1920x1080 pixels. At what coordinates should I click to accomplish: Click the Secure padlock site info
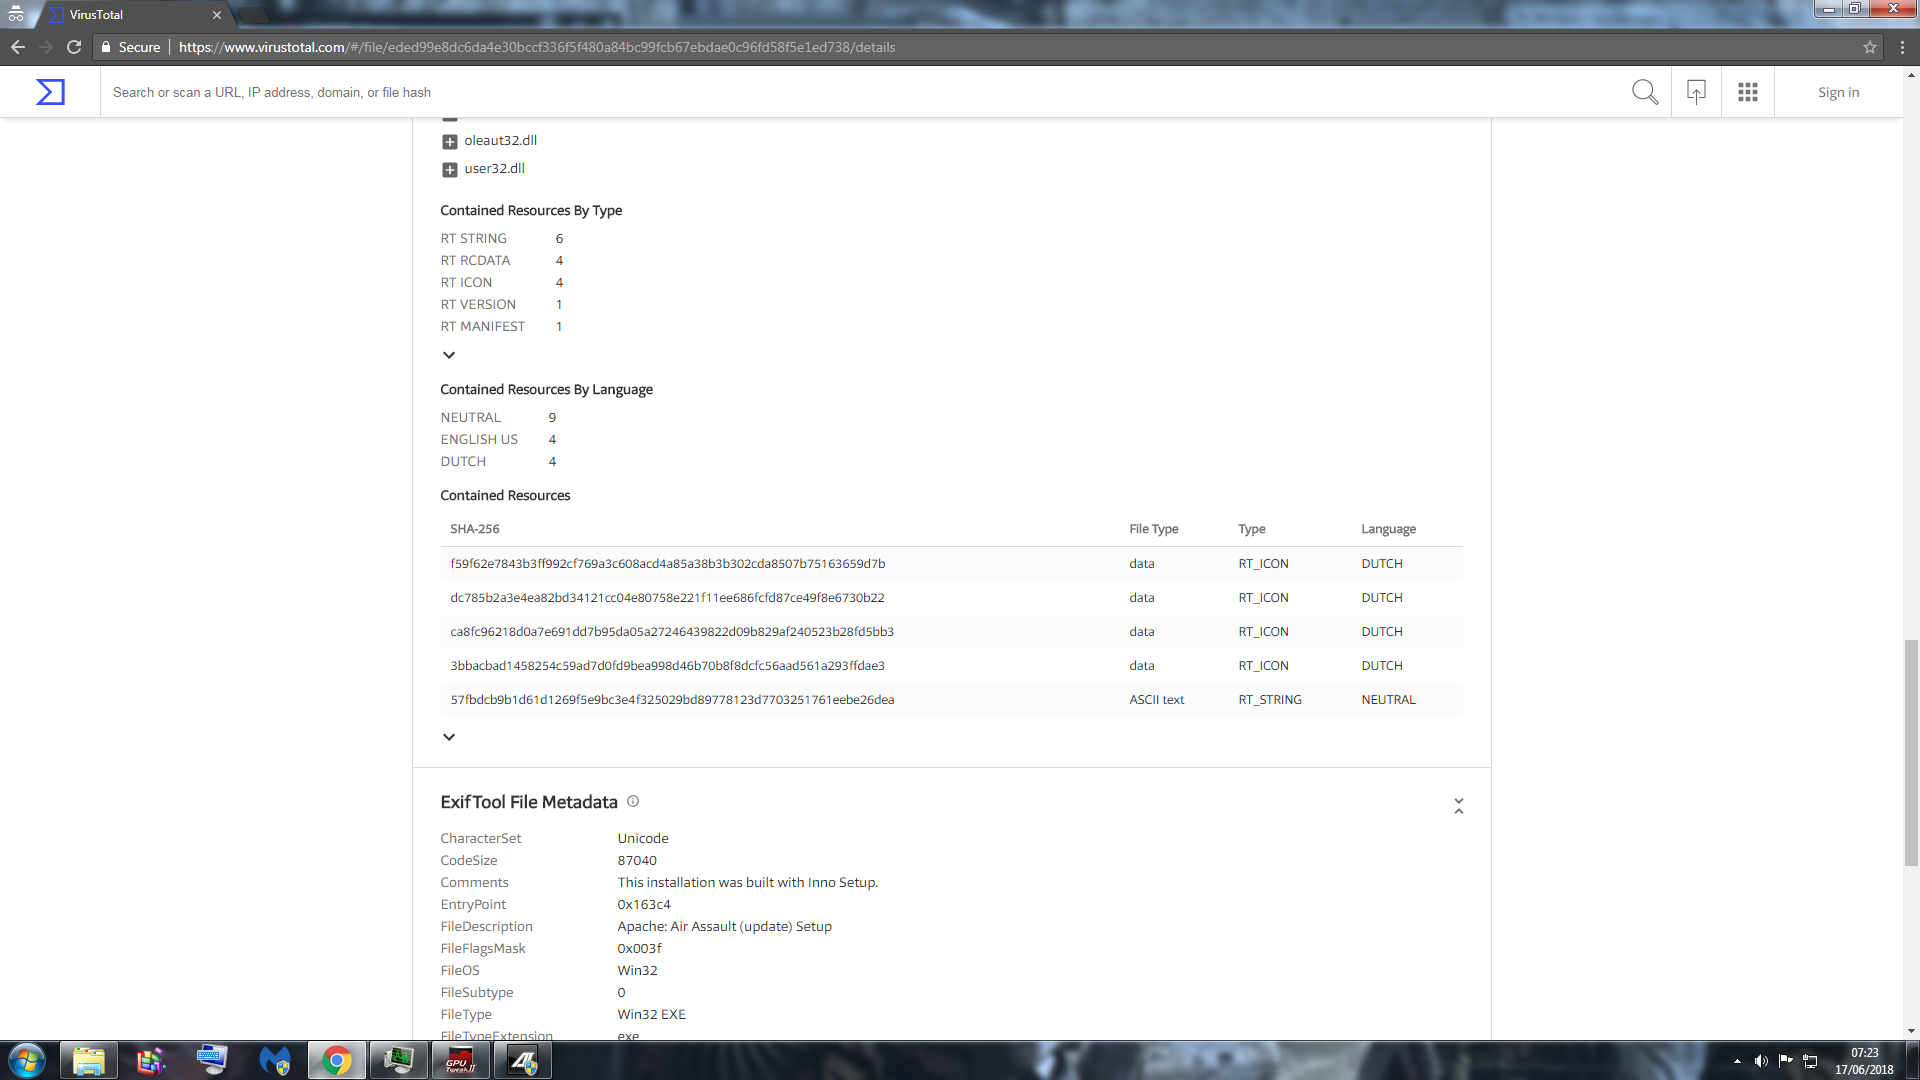tap(131, 47)
